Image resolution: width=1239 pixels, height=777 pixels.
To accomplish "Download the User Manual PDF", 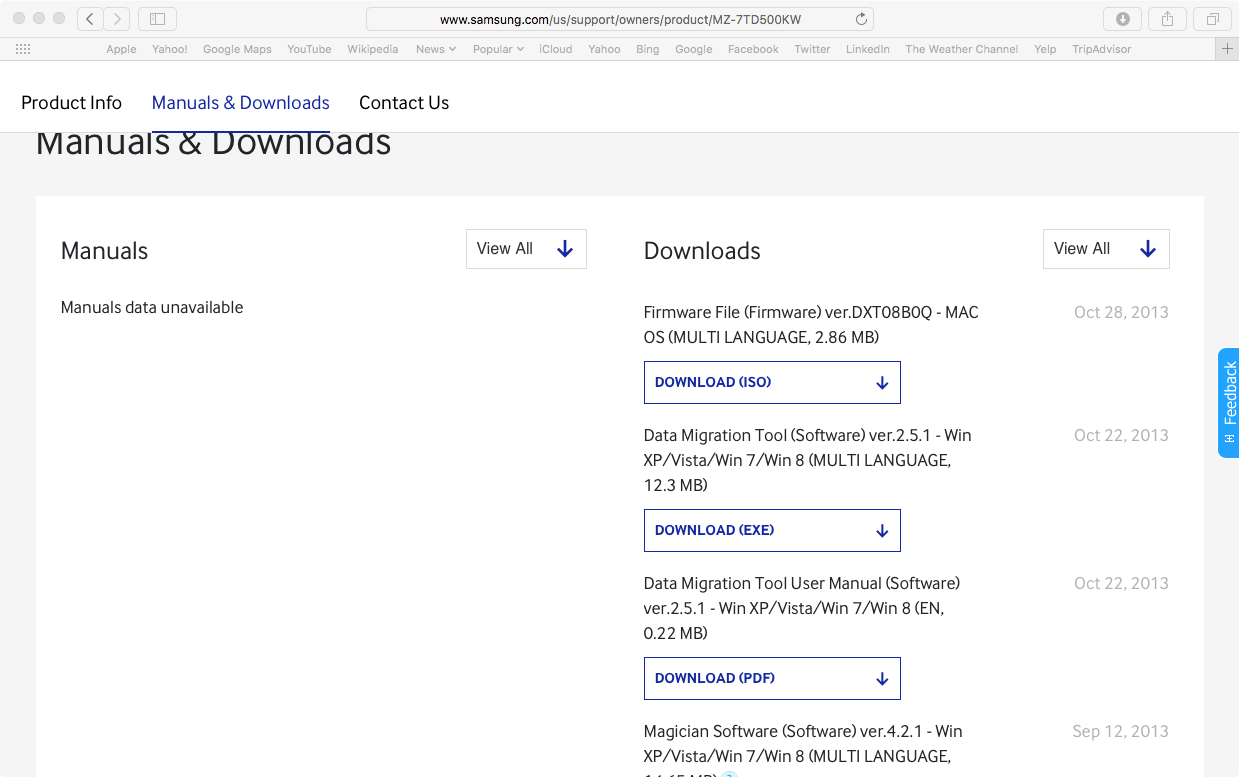I will (772, 679).
